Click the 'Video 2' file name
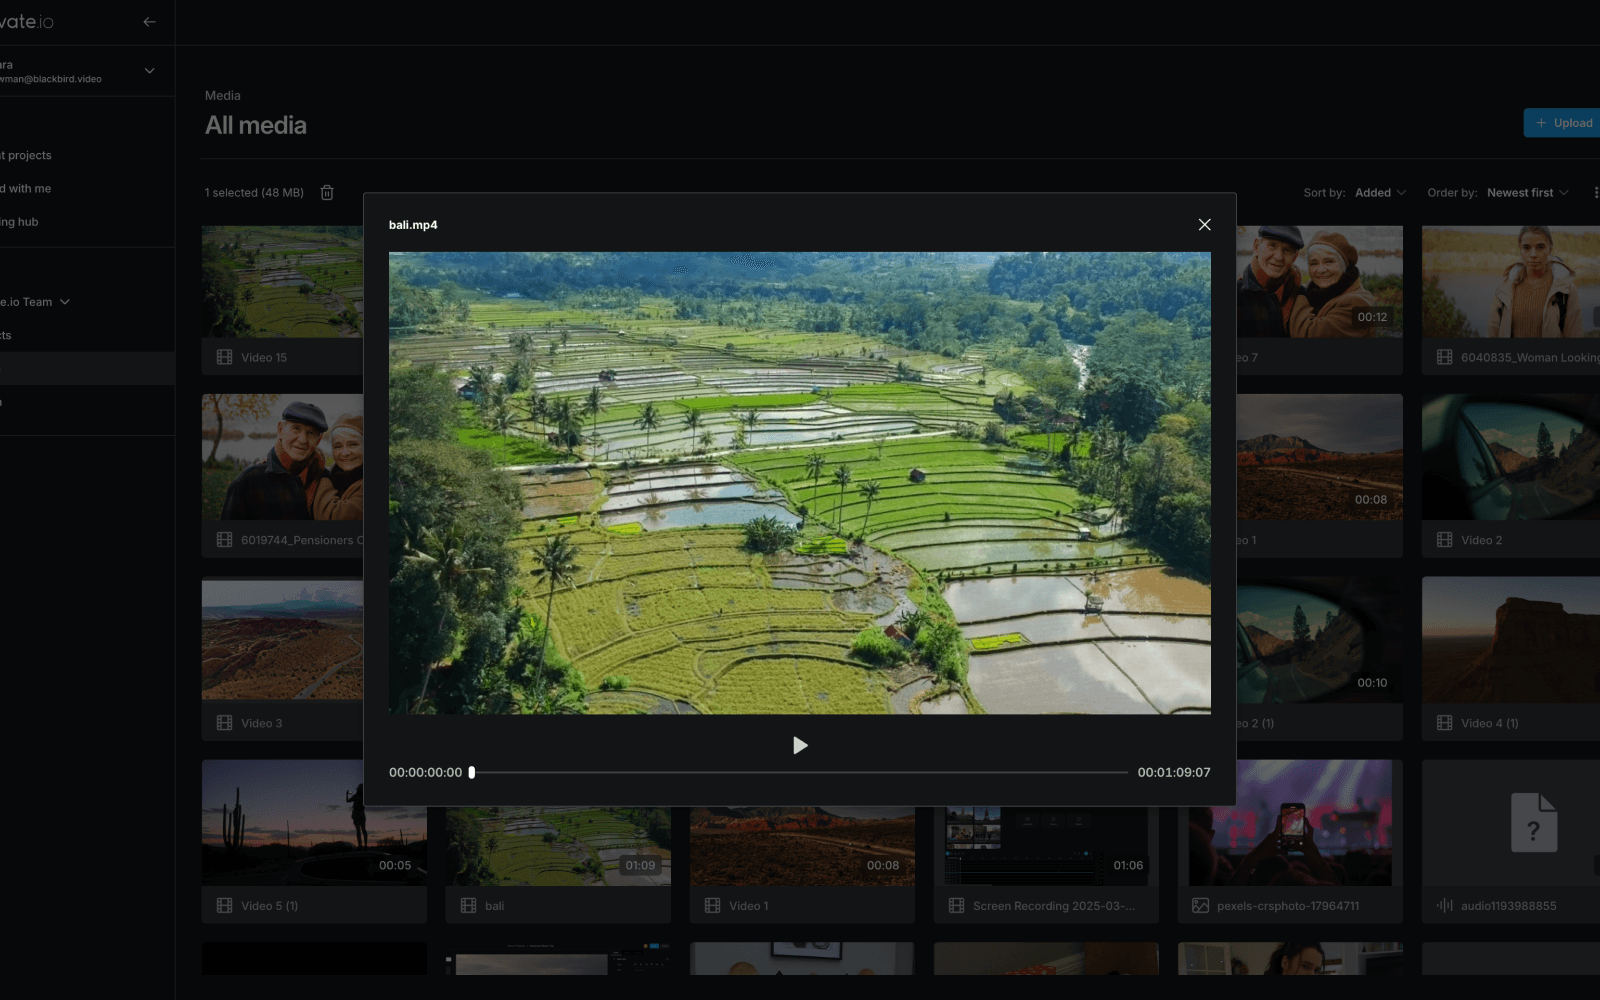This screenshot has width=1600, height=1000. (x=1482, y=540)
